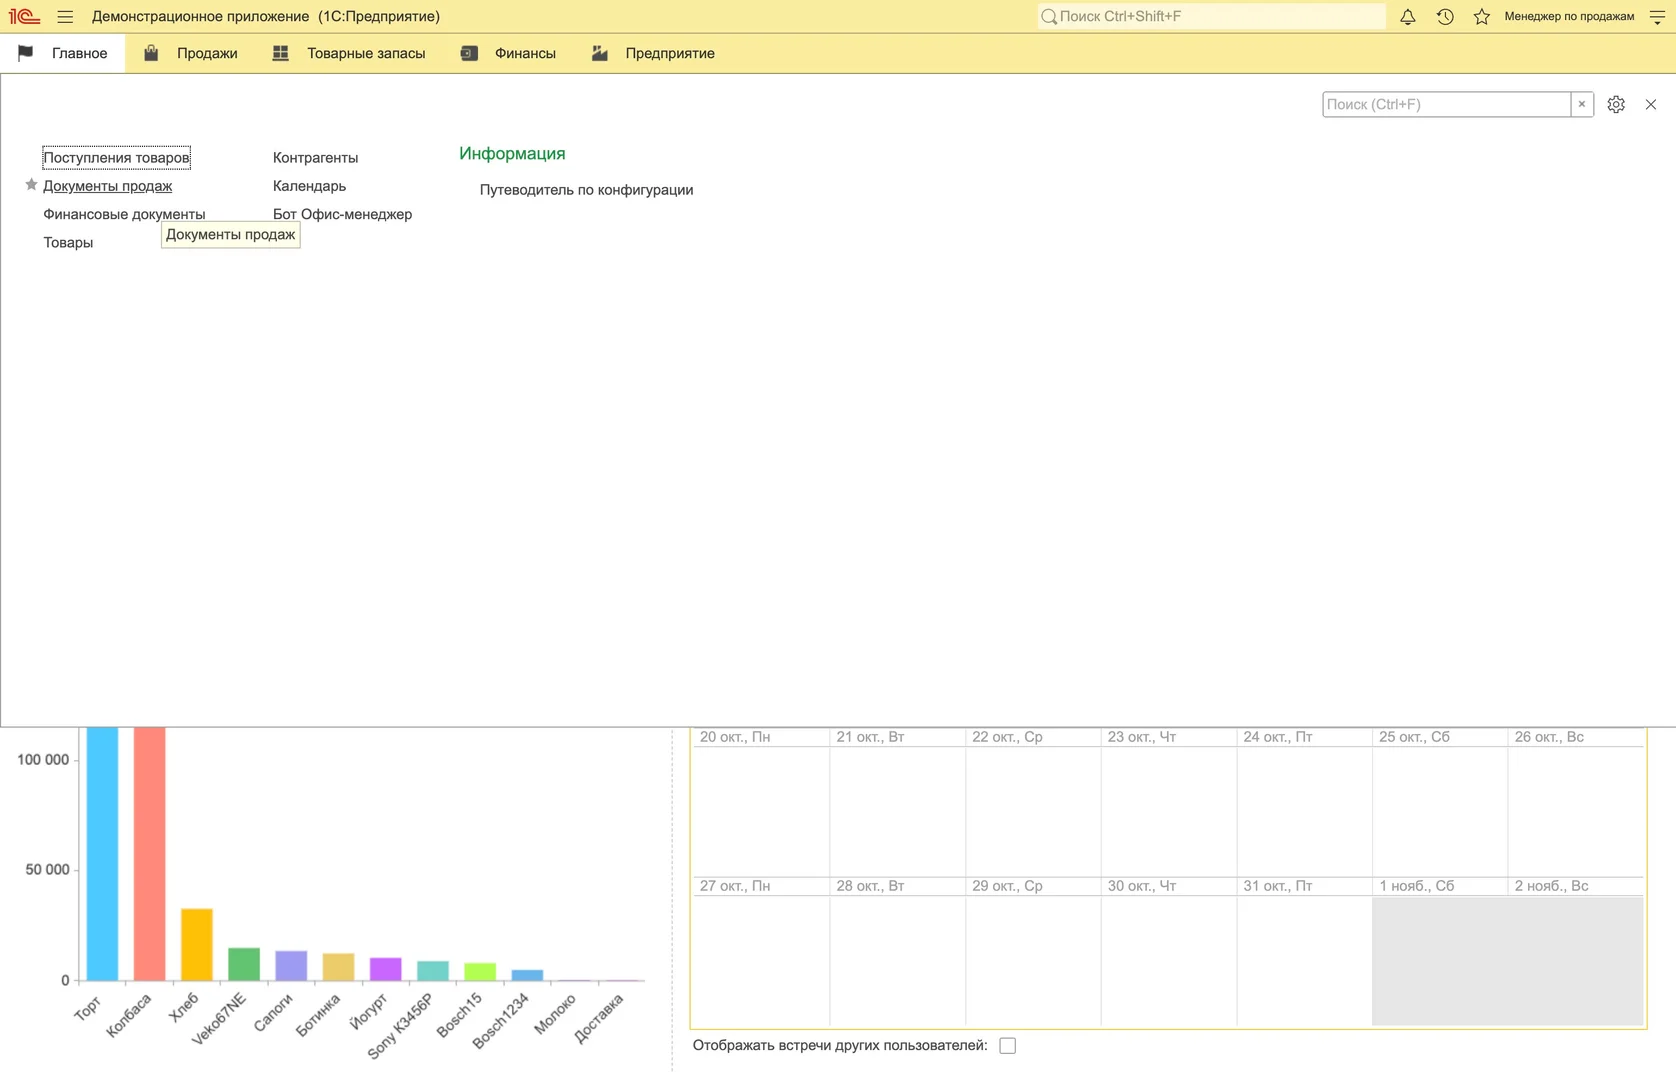Open function menu settings gear
The image size is (1676, 1080).
point(1616,104)
